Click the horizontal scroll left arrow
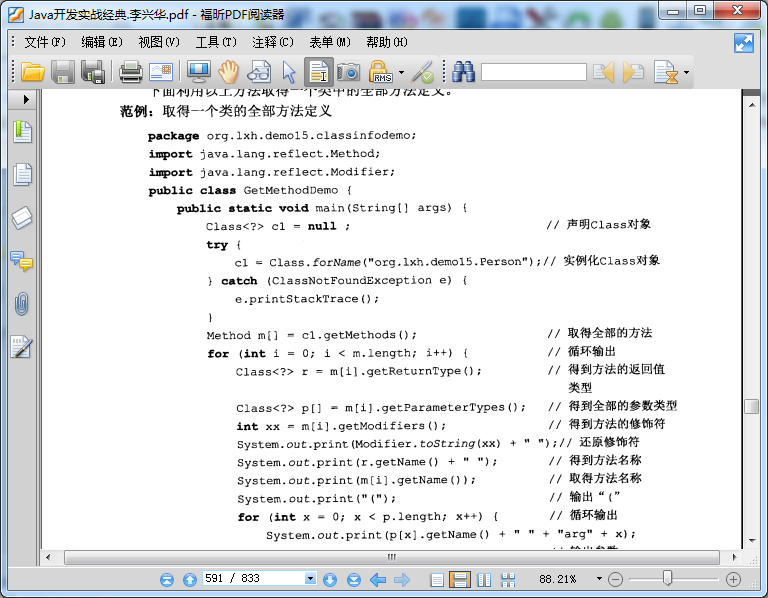Image resolution: width=768 pixels, height=598 pixels. tap(48, 557)
